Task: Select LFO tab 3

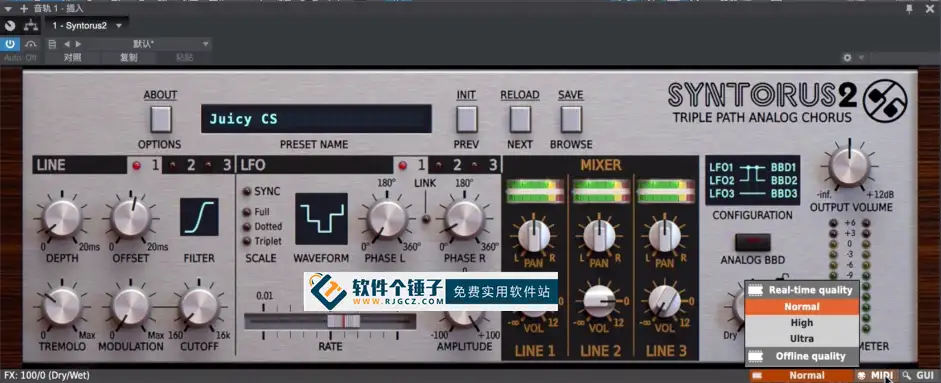Action: click(484, 165)
